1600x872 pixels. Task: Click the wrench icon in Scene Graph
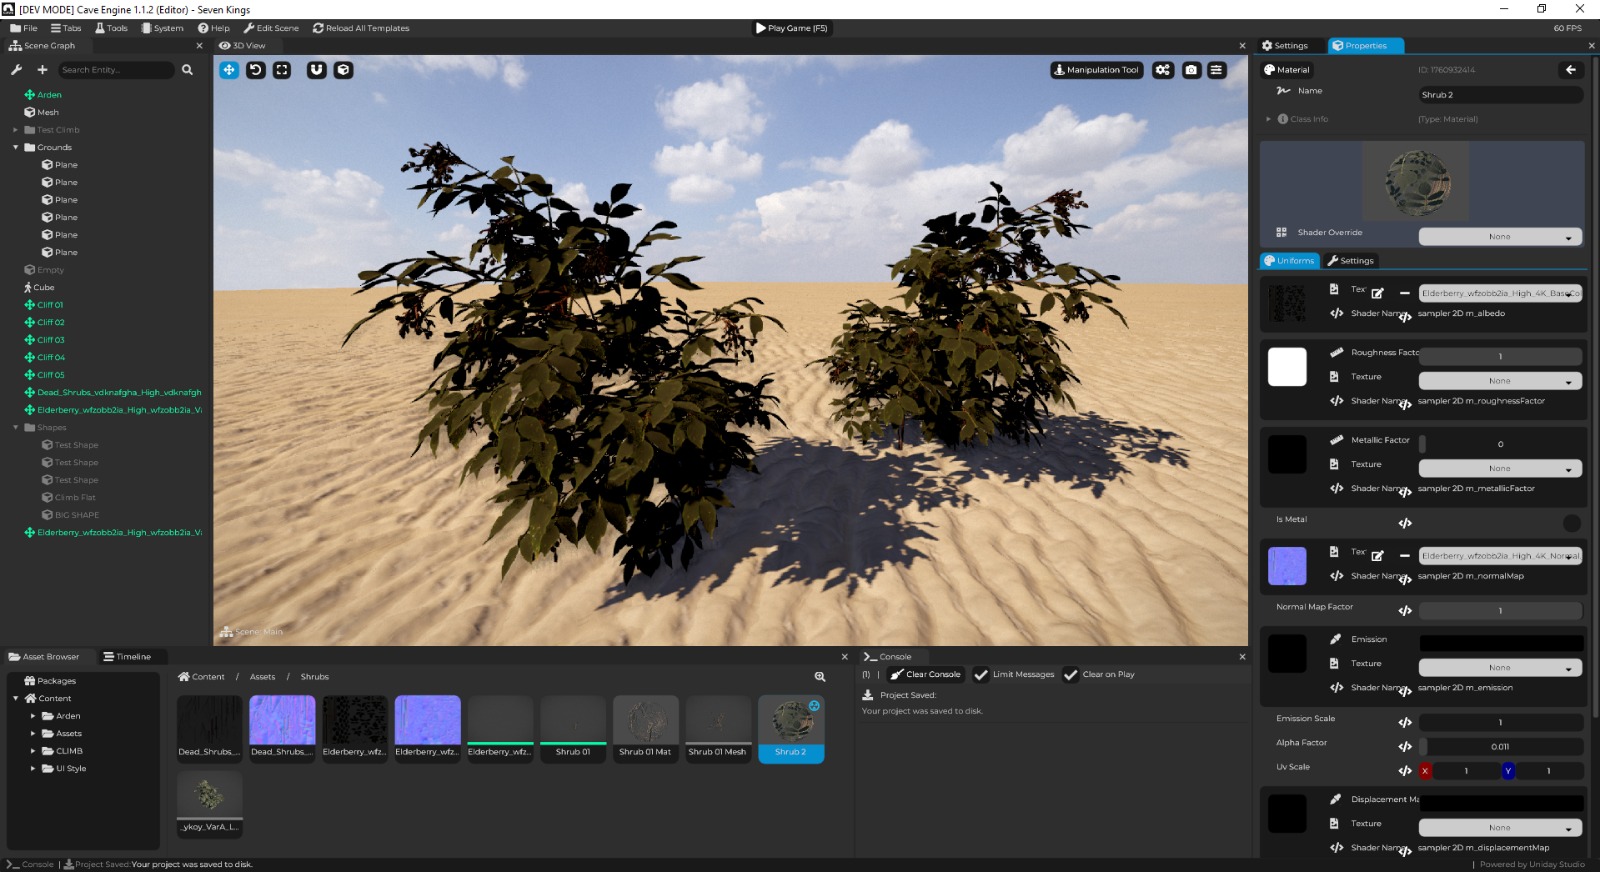(x=16, y=70)
